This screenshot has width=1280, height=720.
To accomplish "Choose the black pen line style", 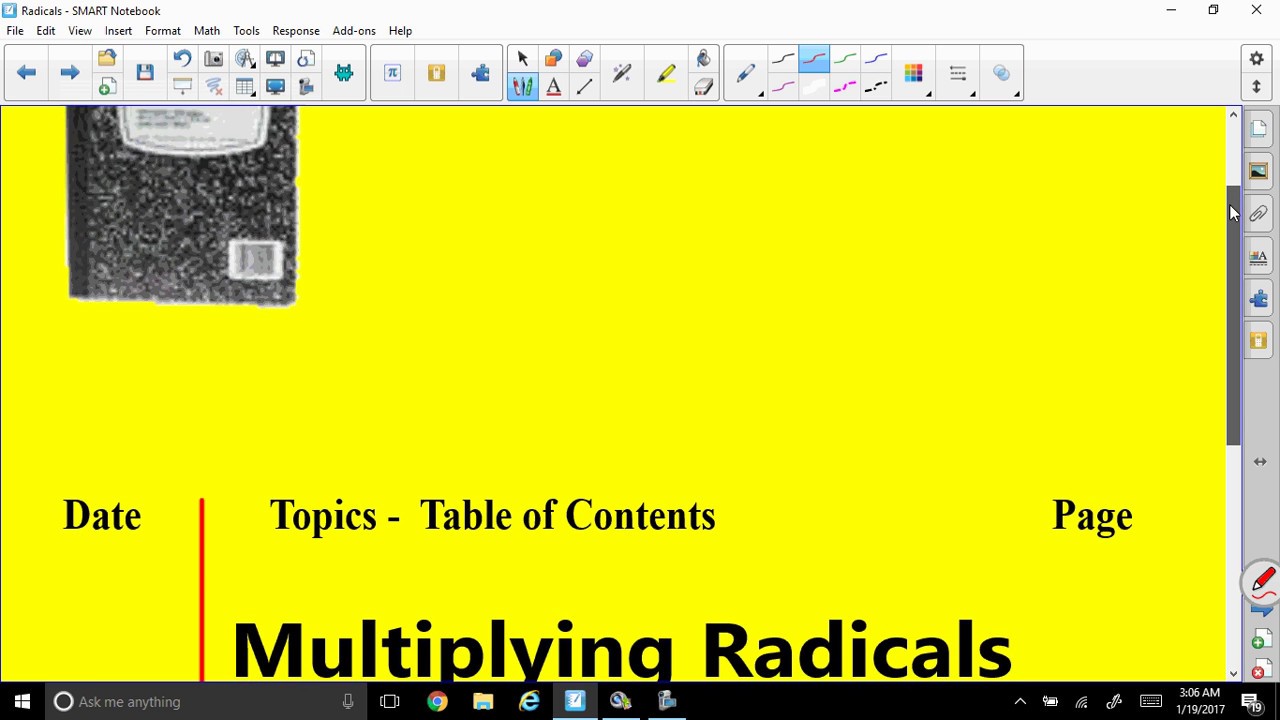I will click(x=783, y=59).
